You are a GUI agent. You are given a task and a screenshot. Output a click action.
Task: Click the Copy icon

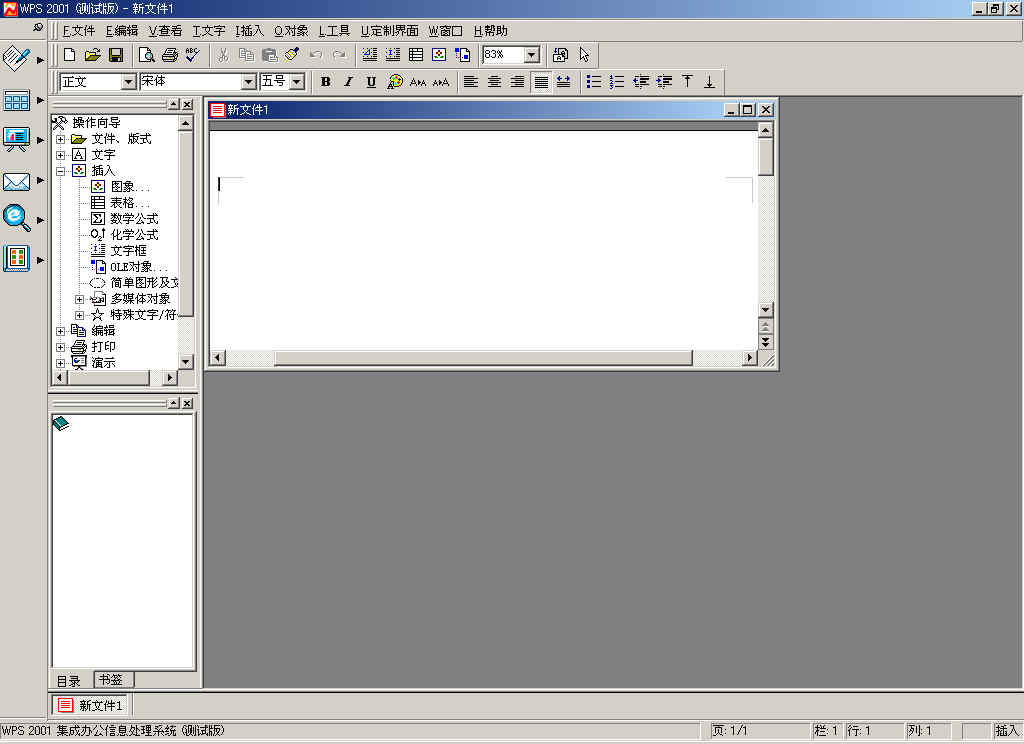pos(246,55)
